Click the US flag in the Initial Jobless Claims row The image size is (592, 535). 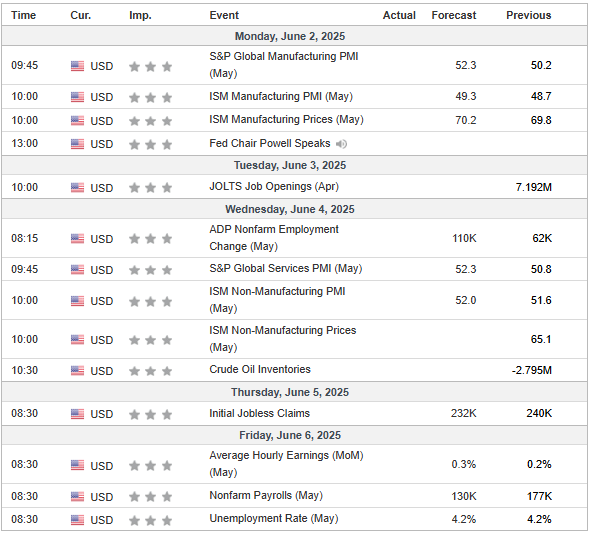tap(77, 415)
